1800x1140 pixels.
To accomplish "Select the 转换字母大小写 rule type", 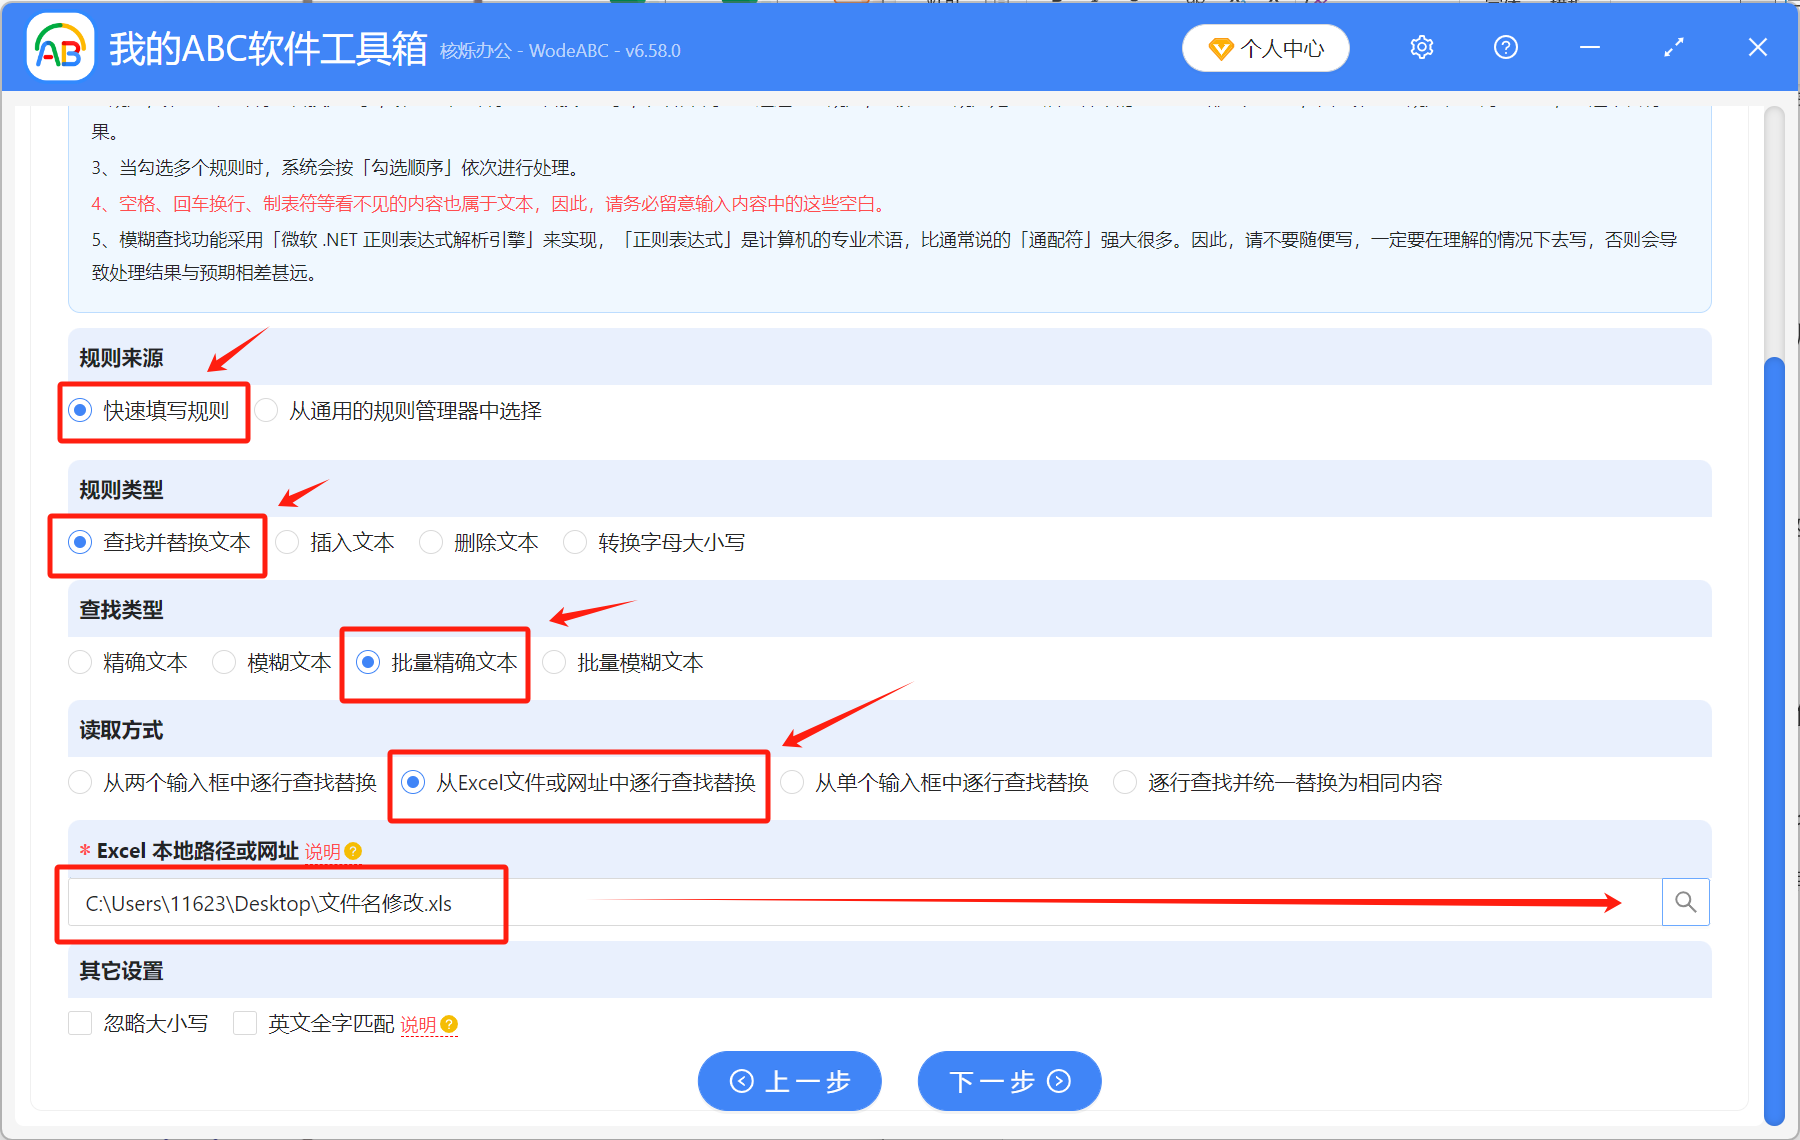I will (x=575, y=541).
